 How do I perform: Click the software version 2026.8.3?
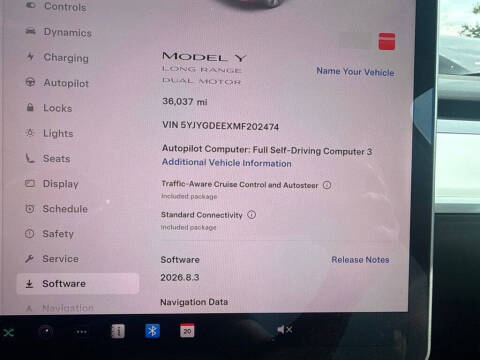pyautogui.click(x=180, y=277)
